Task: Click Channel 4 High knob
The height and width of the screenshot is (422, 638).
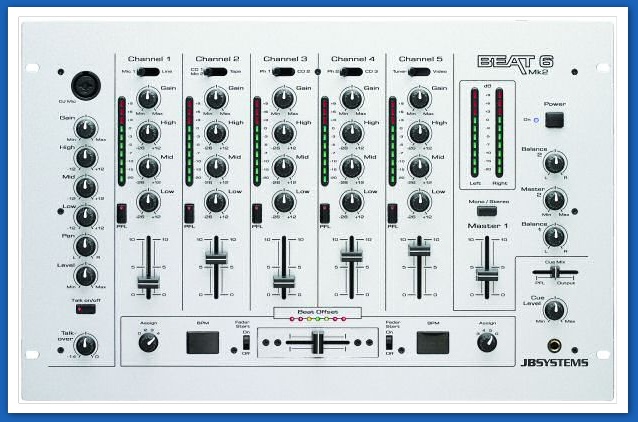Action: 352,133
